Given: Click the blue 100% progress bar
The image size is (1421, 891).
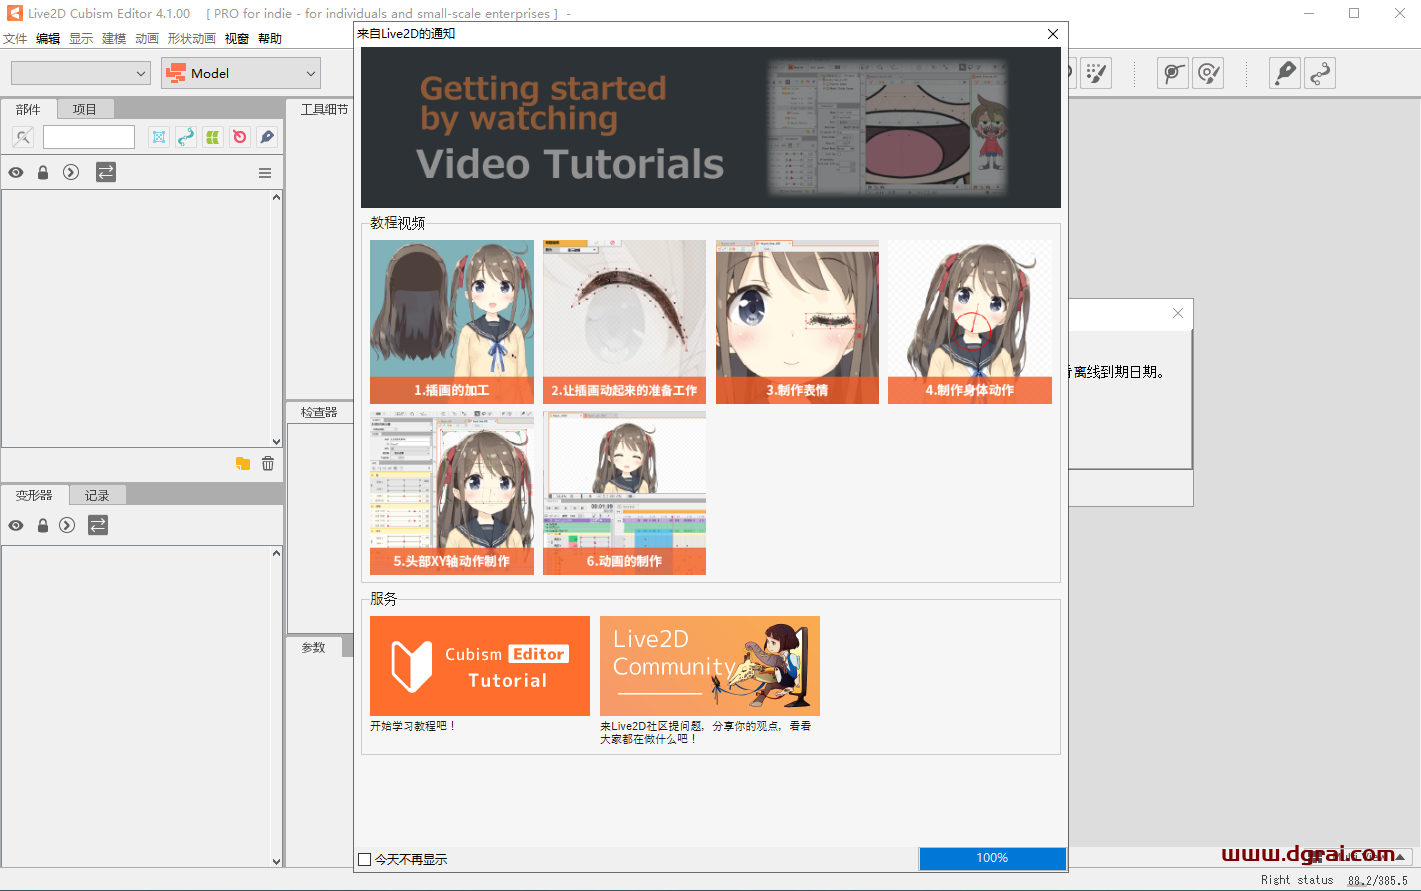Looking at the screenshot, I should click(x=992, y=858).
